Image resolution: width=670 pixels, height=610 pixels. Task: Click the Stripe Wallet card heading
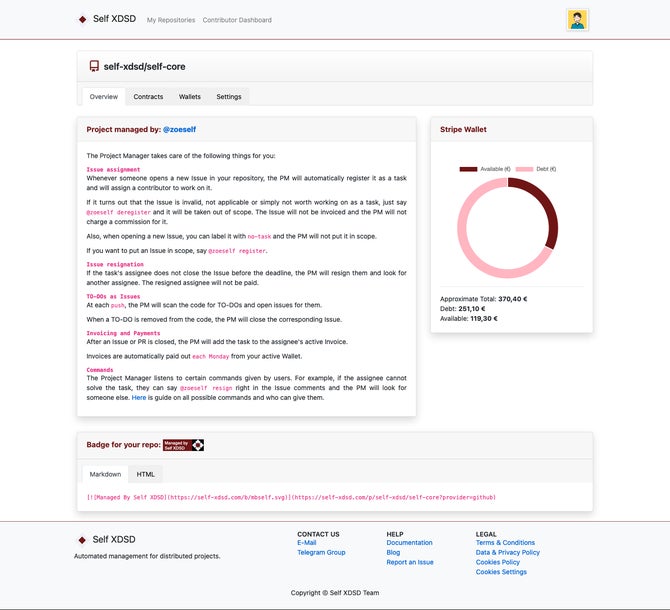(x=463, y=129)
